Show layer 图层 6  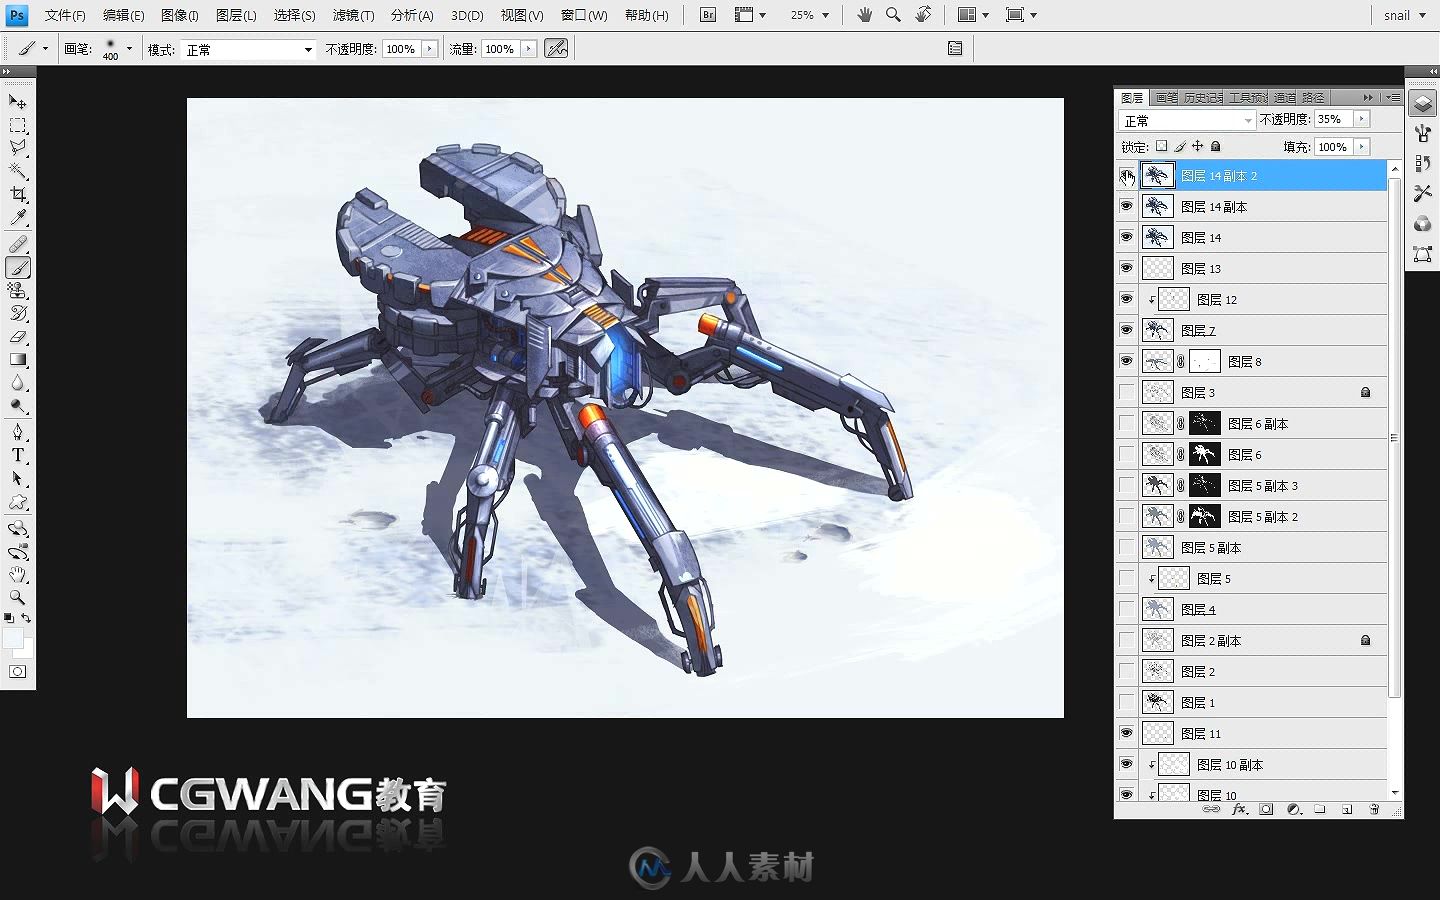[x=1126, y=454]
